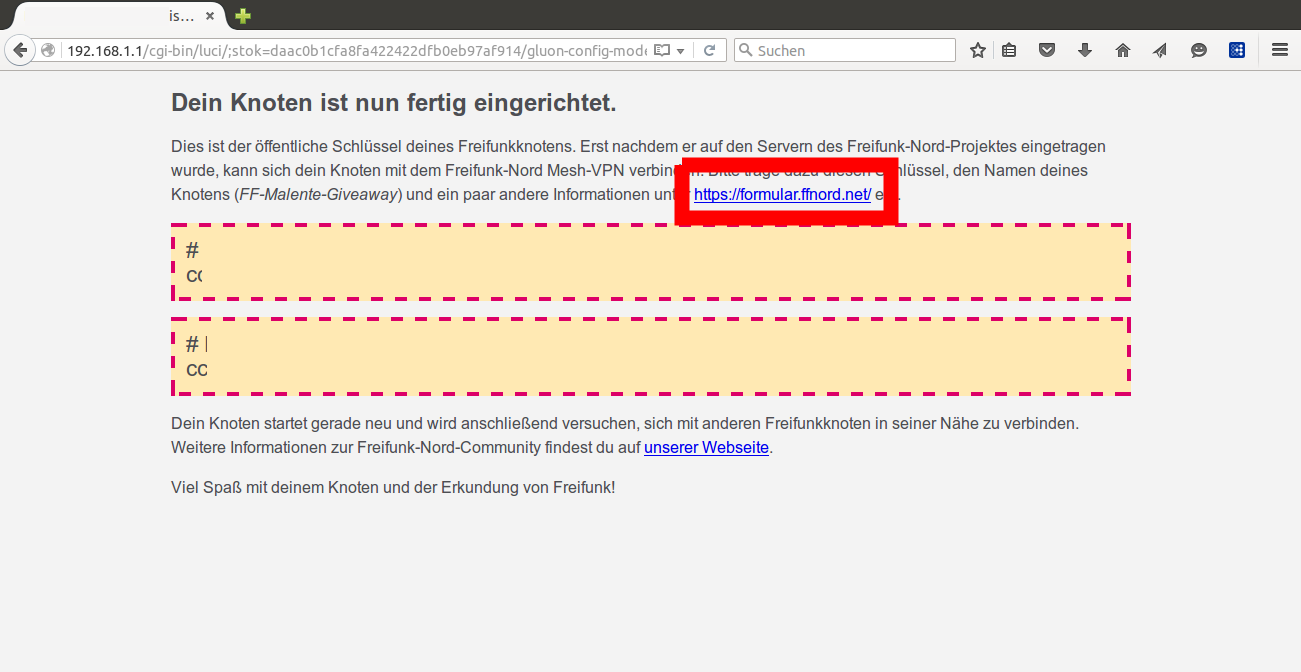Click the globe site identity icon

coord(47,50)
